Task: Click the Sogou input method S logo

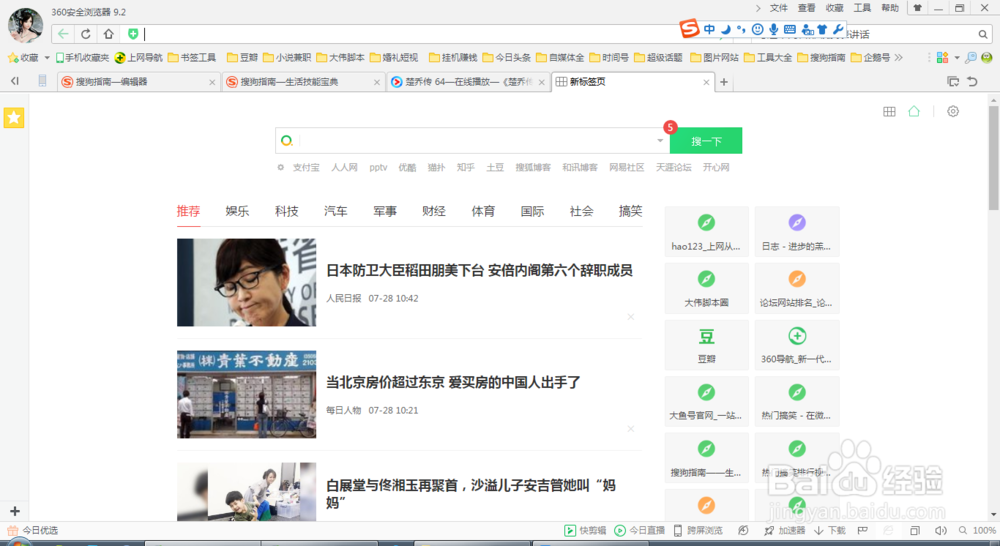Action: (689, 29)
